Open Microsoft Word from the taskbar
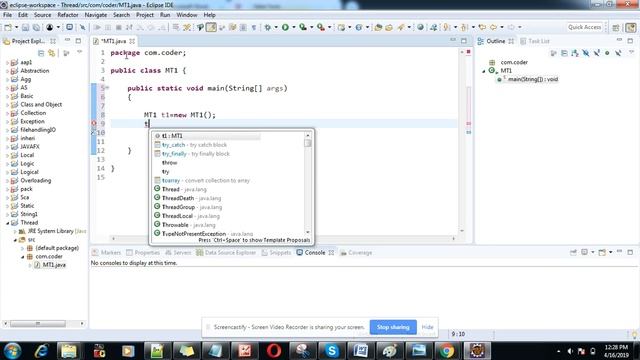Viewport: 640px width, 360px height. (x=360, y=351)
